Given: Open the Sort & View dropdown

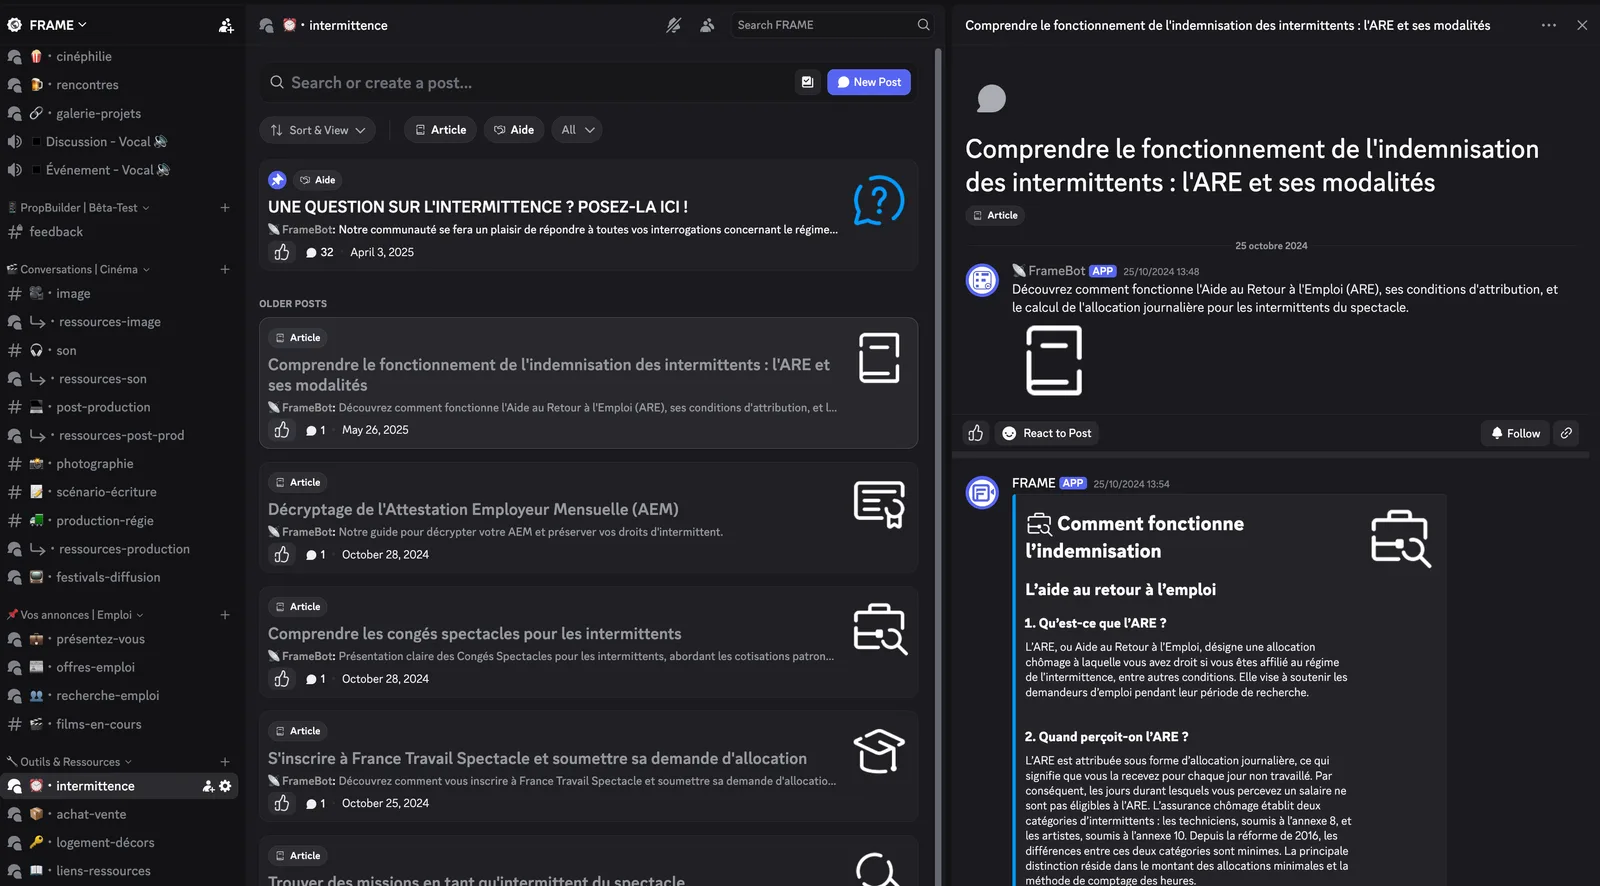Looking at the screenshot, I should (318, 130).
